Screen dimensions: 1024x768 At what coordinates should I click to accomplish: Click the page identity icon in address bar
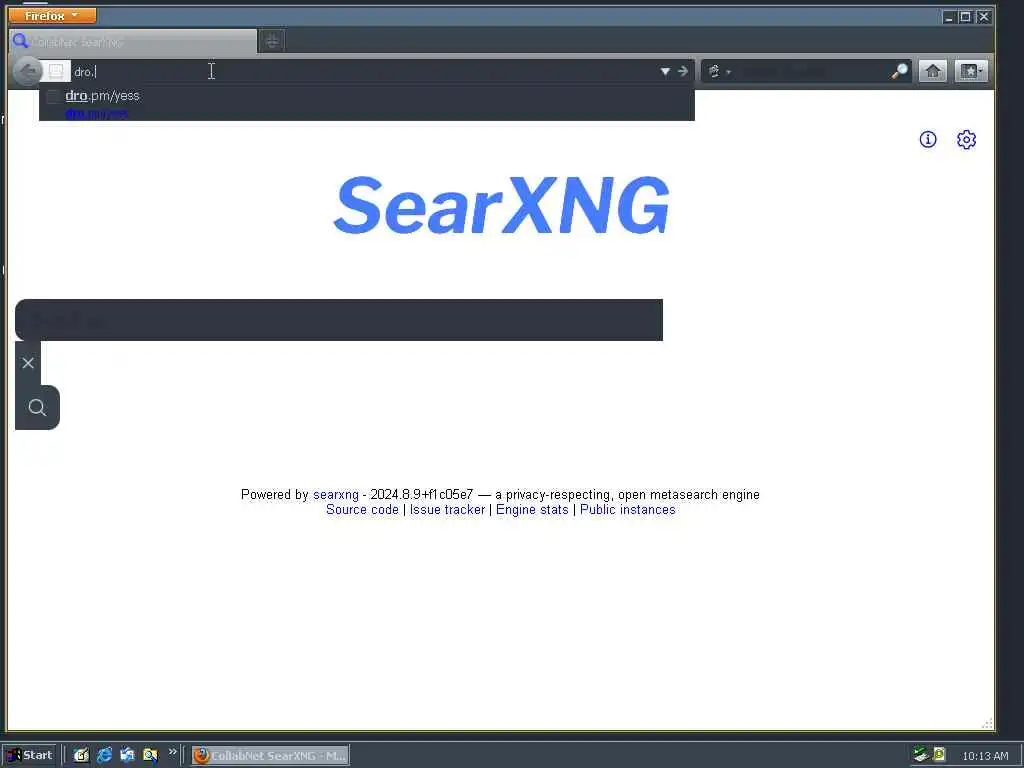tap(56, 71)
